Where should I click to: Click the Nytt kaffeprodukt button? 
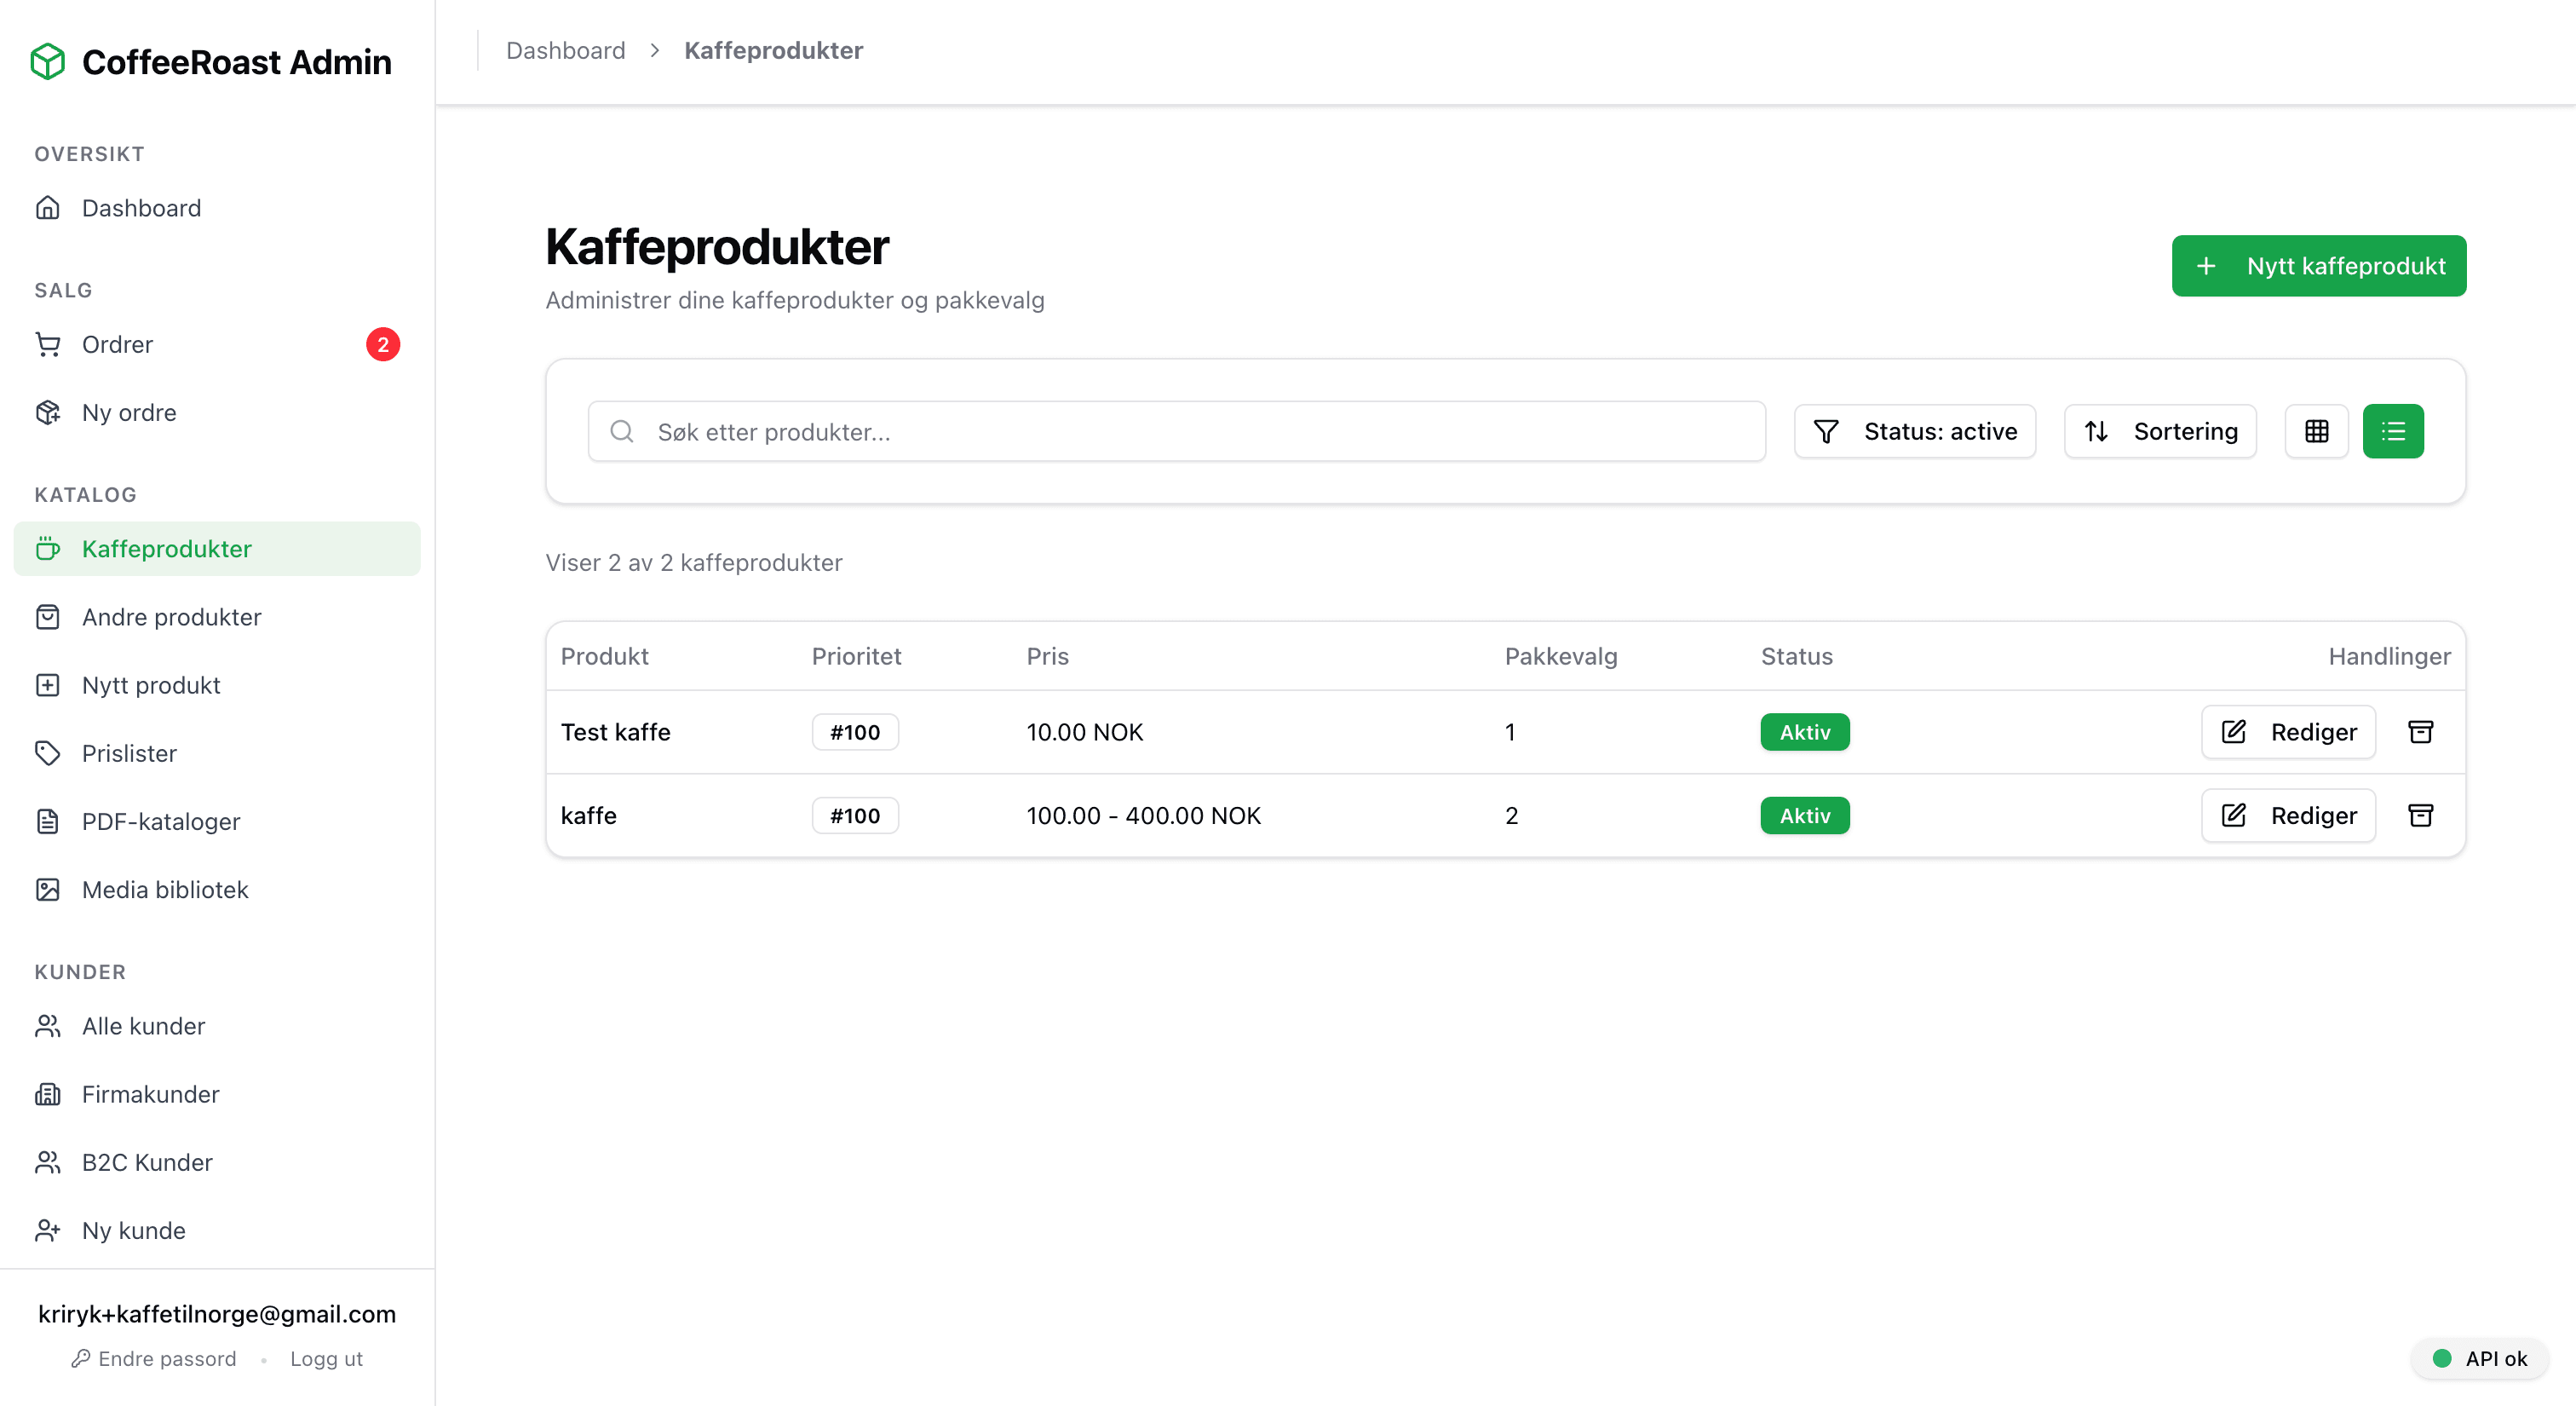point(2319,266)
